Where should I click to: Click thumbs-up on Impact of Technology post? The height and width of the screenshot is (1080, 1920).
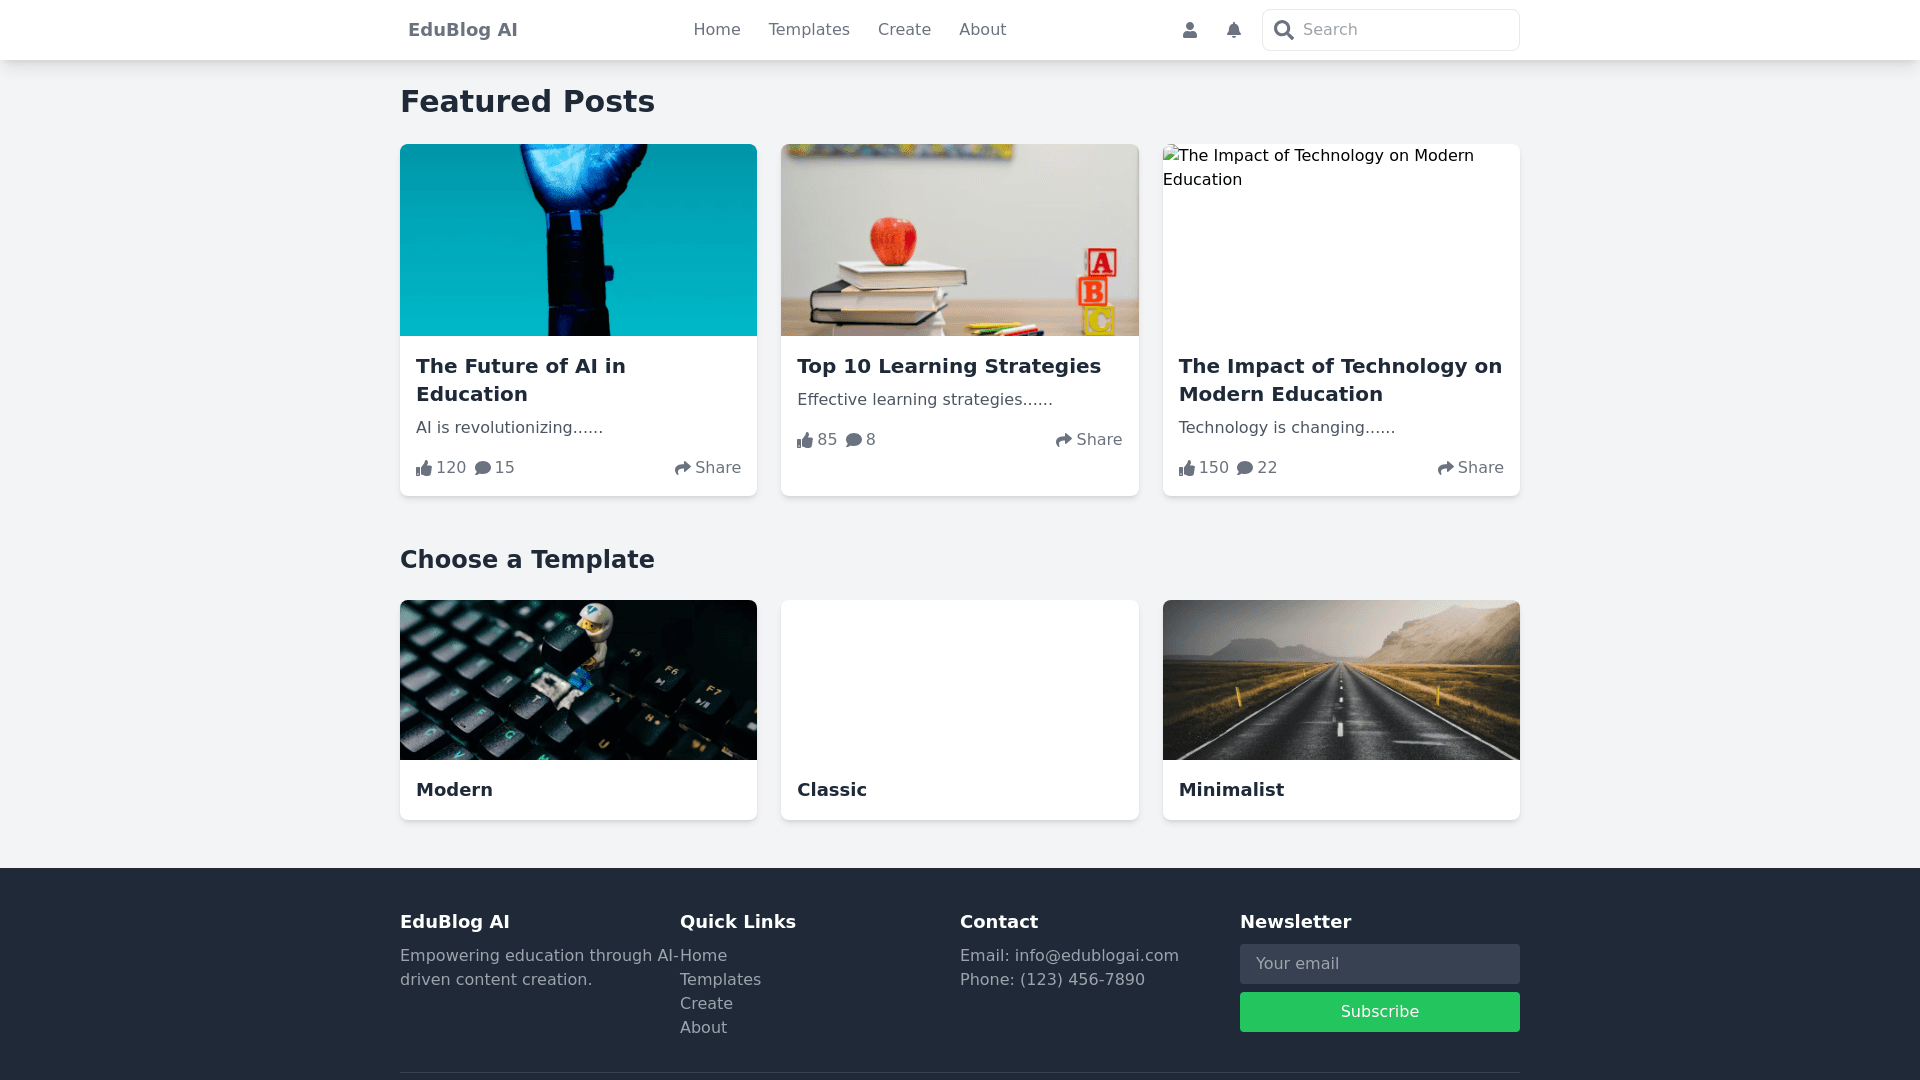click(x=1187, y=468)
